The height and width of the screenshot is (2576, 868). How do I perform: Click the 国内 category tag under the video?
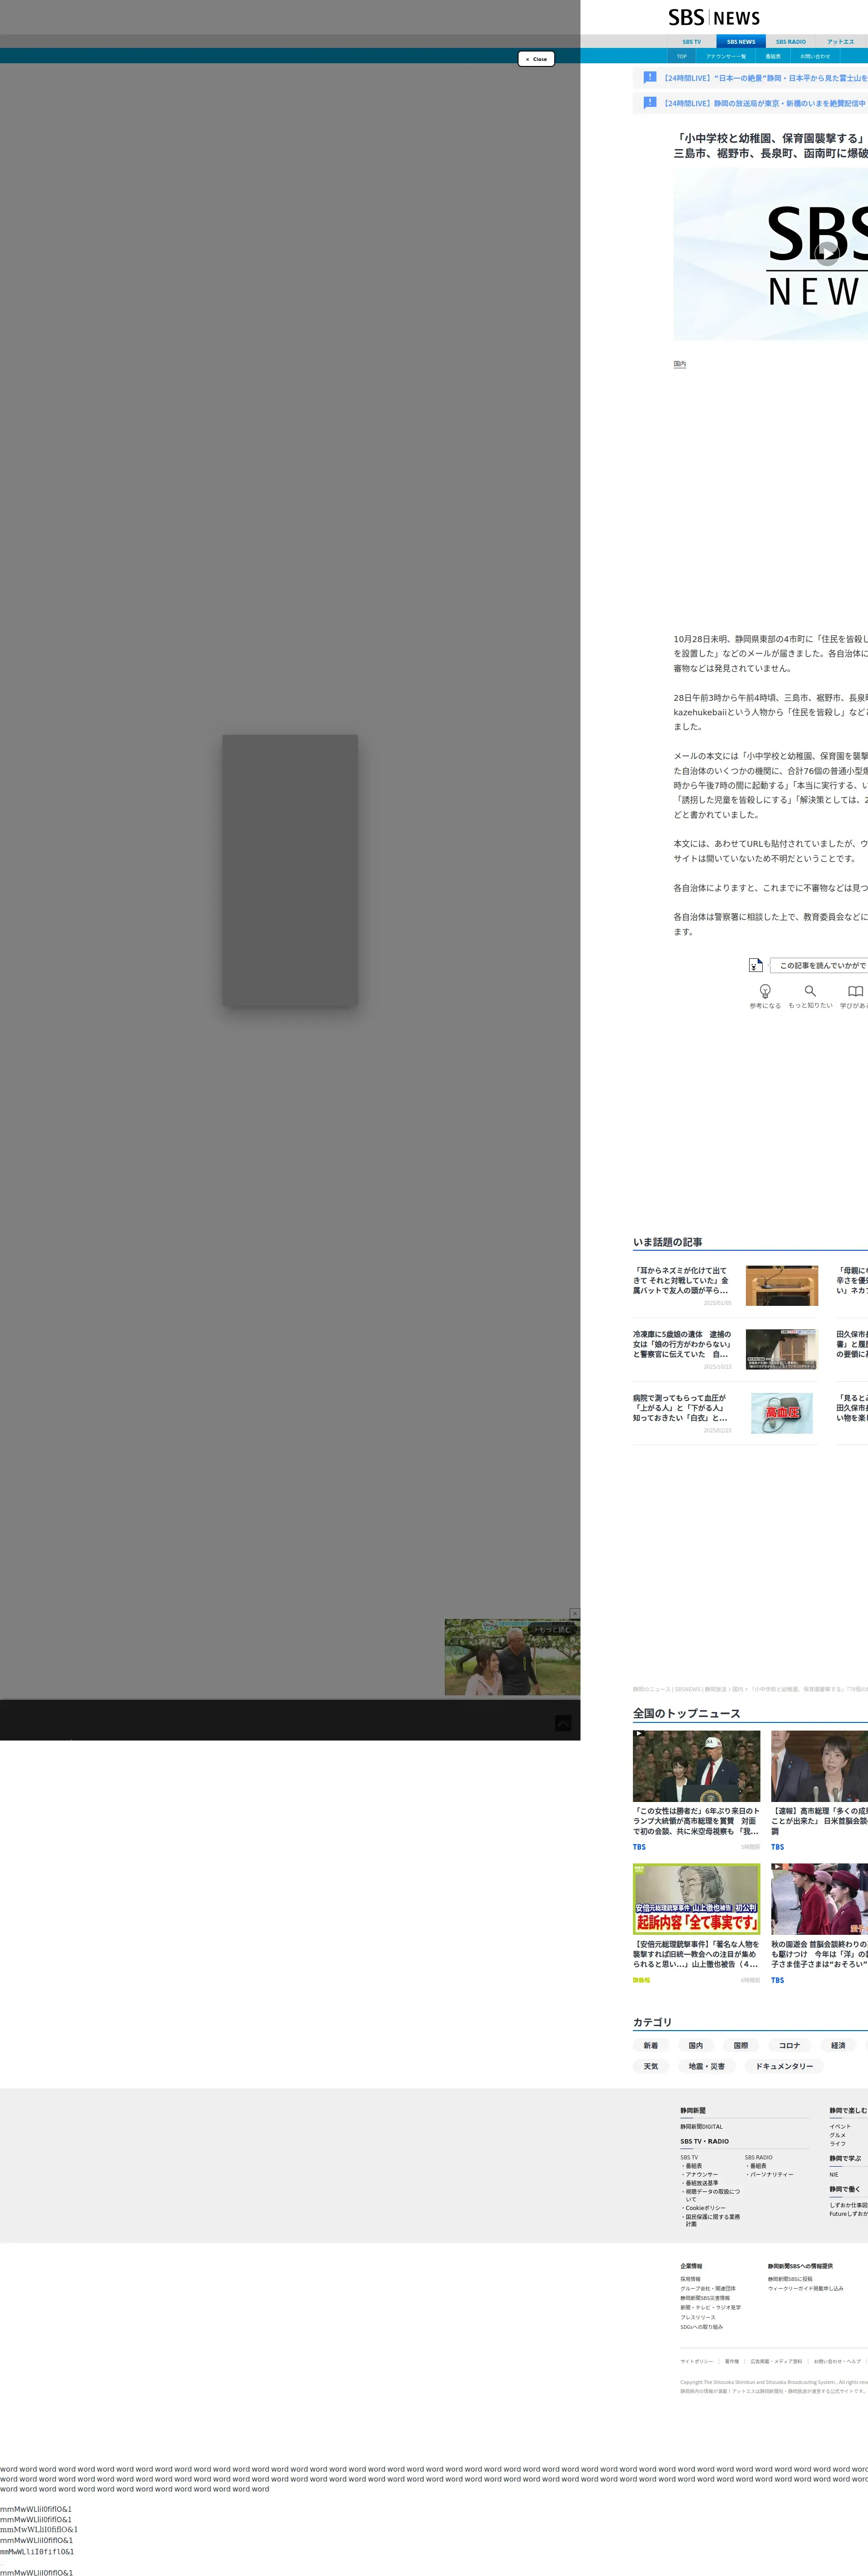680,364
